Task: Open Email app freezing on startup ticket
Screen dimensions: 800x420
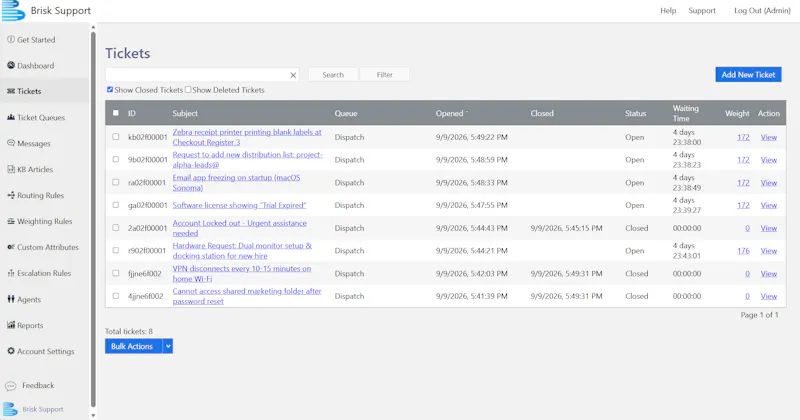Action: click(236, 183)
